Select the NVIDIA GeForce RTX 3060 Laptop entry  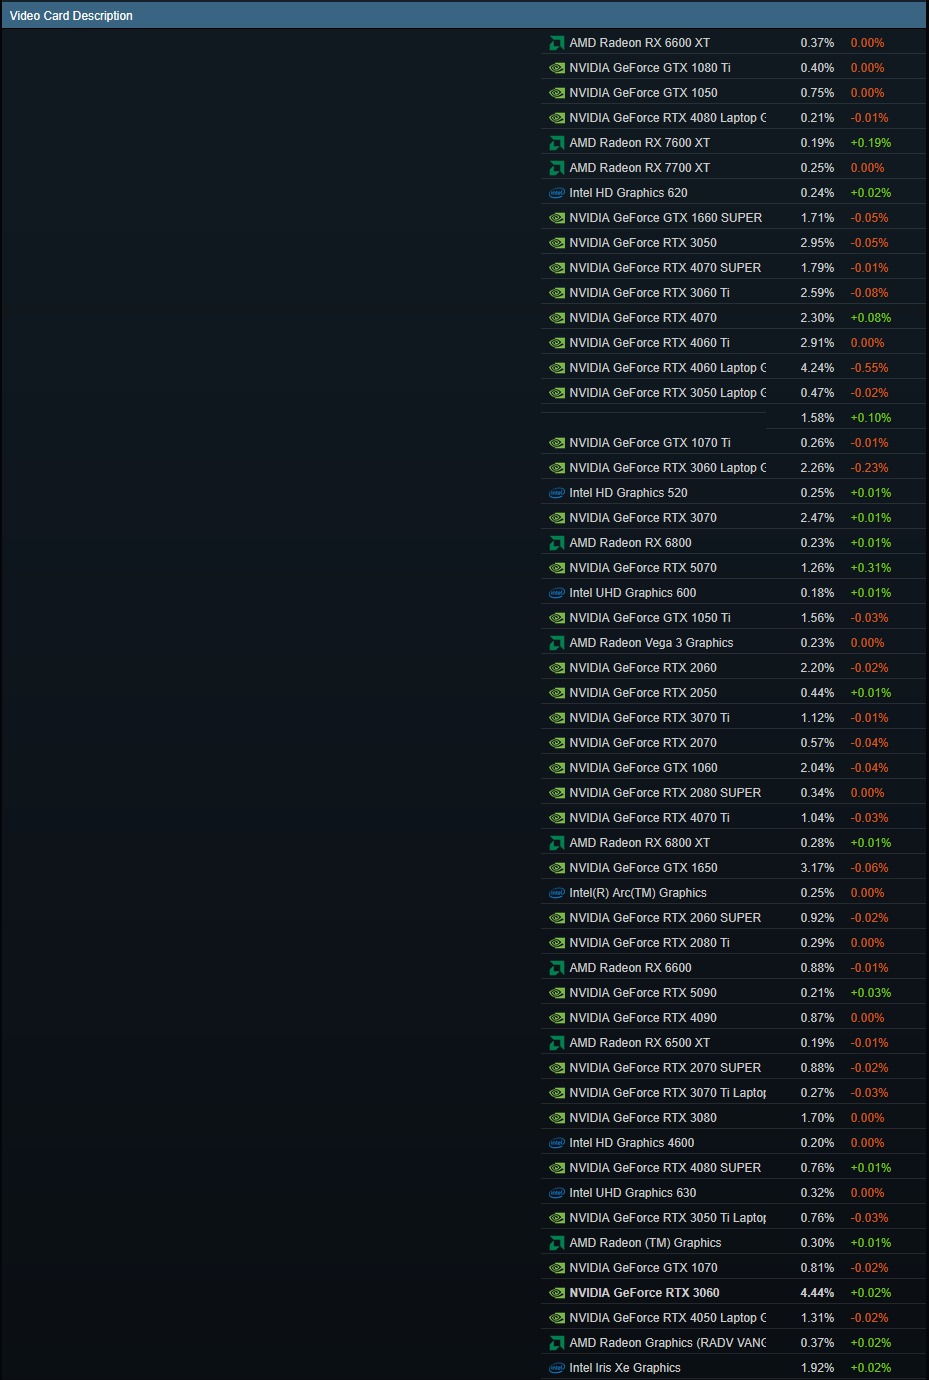[668, 468]
